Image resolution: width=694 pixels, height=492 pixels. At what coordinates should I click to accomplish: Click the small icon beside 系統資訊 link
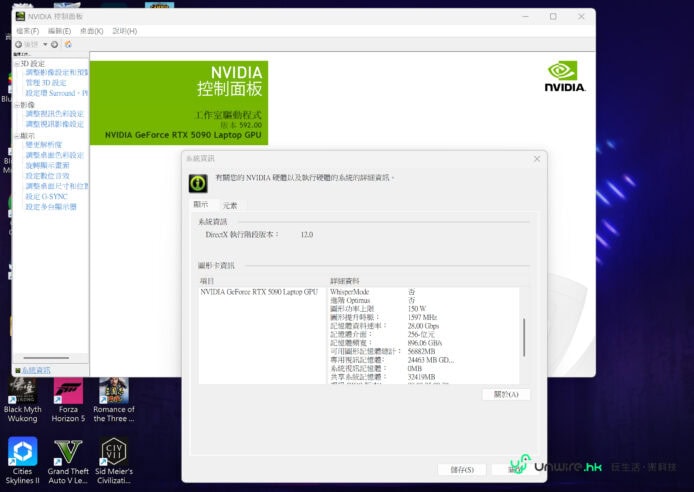[18, 370]
